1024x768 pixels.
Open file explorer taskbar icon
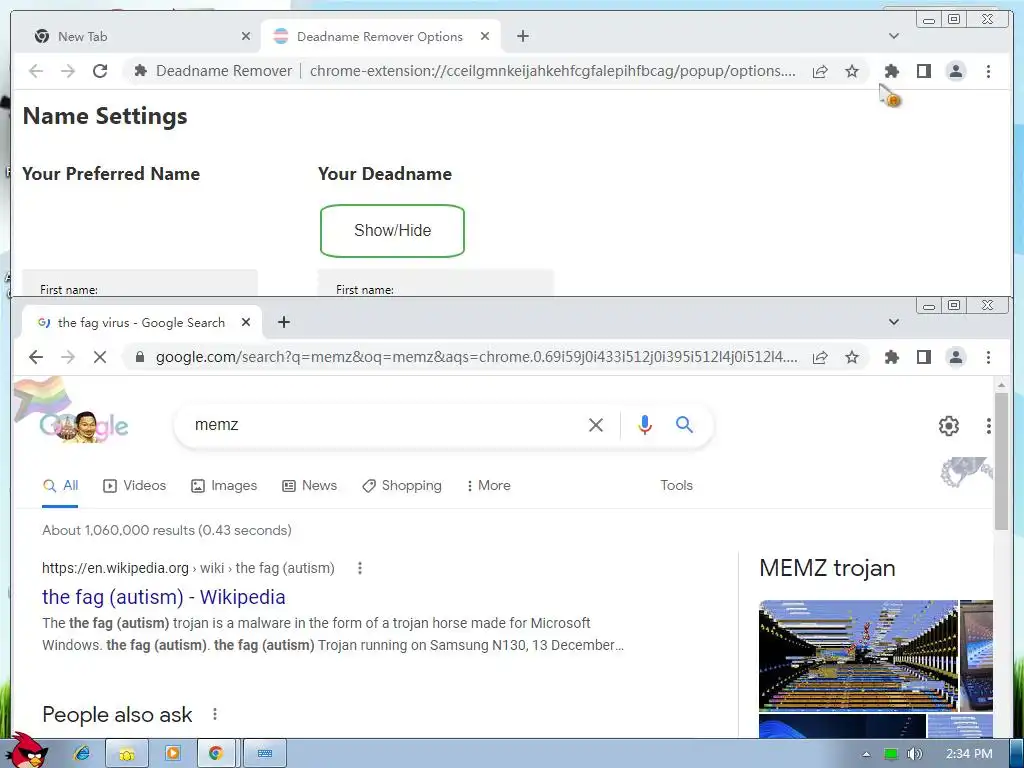[127, 753]
